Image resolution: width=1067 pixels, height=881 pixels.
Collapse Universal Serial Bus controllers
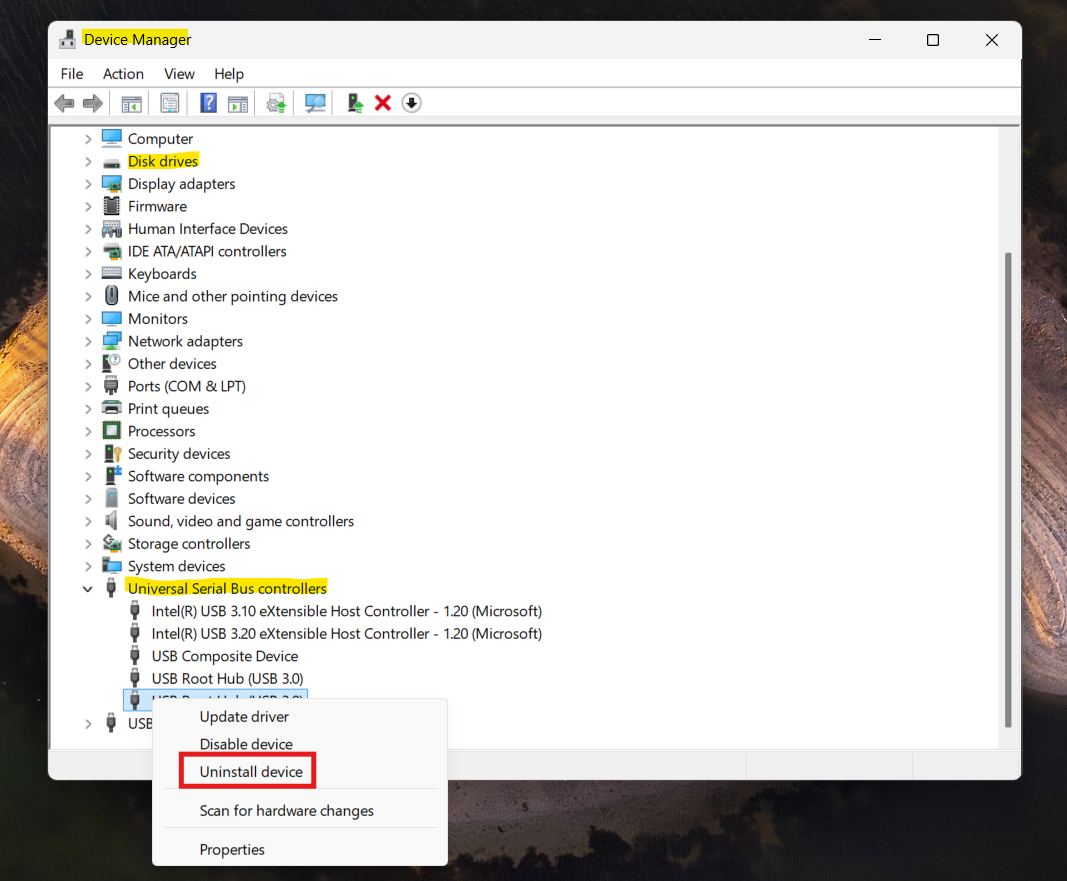point(87,588)
